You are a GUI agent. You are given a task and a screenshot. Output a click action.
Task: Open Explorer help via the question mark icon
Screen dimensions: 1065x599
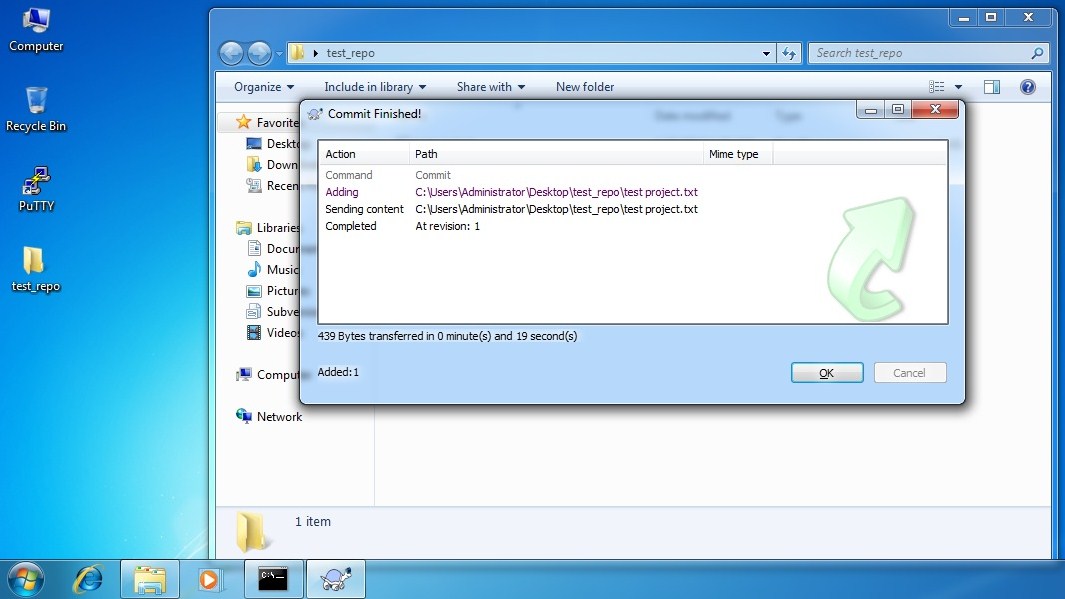(1028, 87)
